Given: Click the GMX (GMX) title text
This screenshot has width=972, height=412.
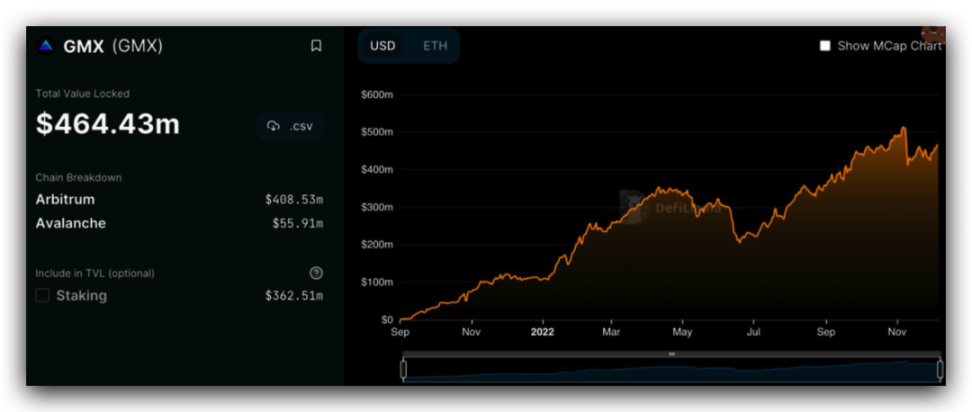Looking at the screenshot, I should [113, 46].
